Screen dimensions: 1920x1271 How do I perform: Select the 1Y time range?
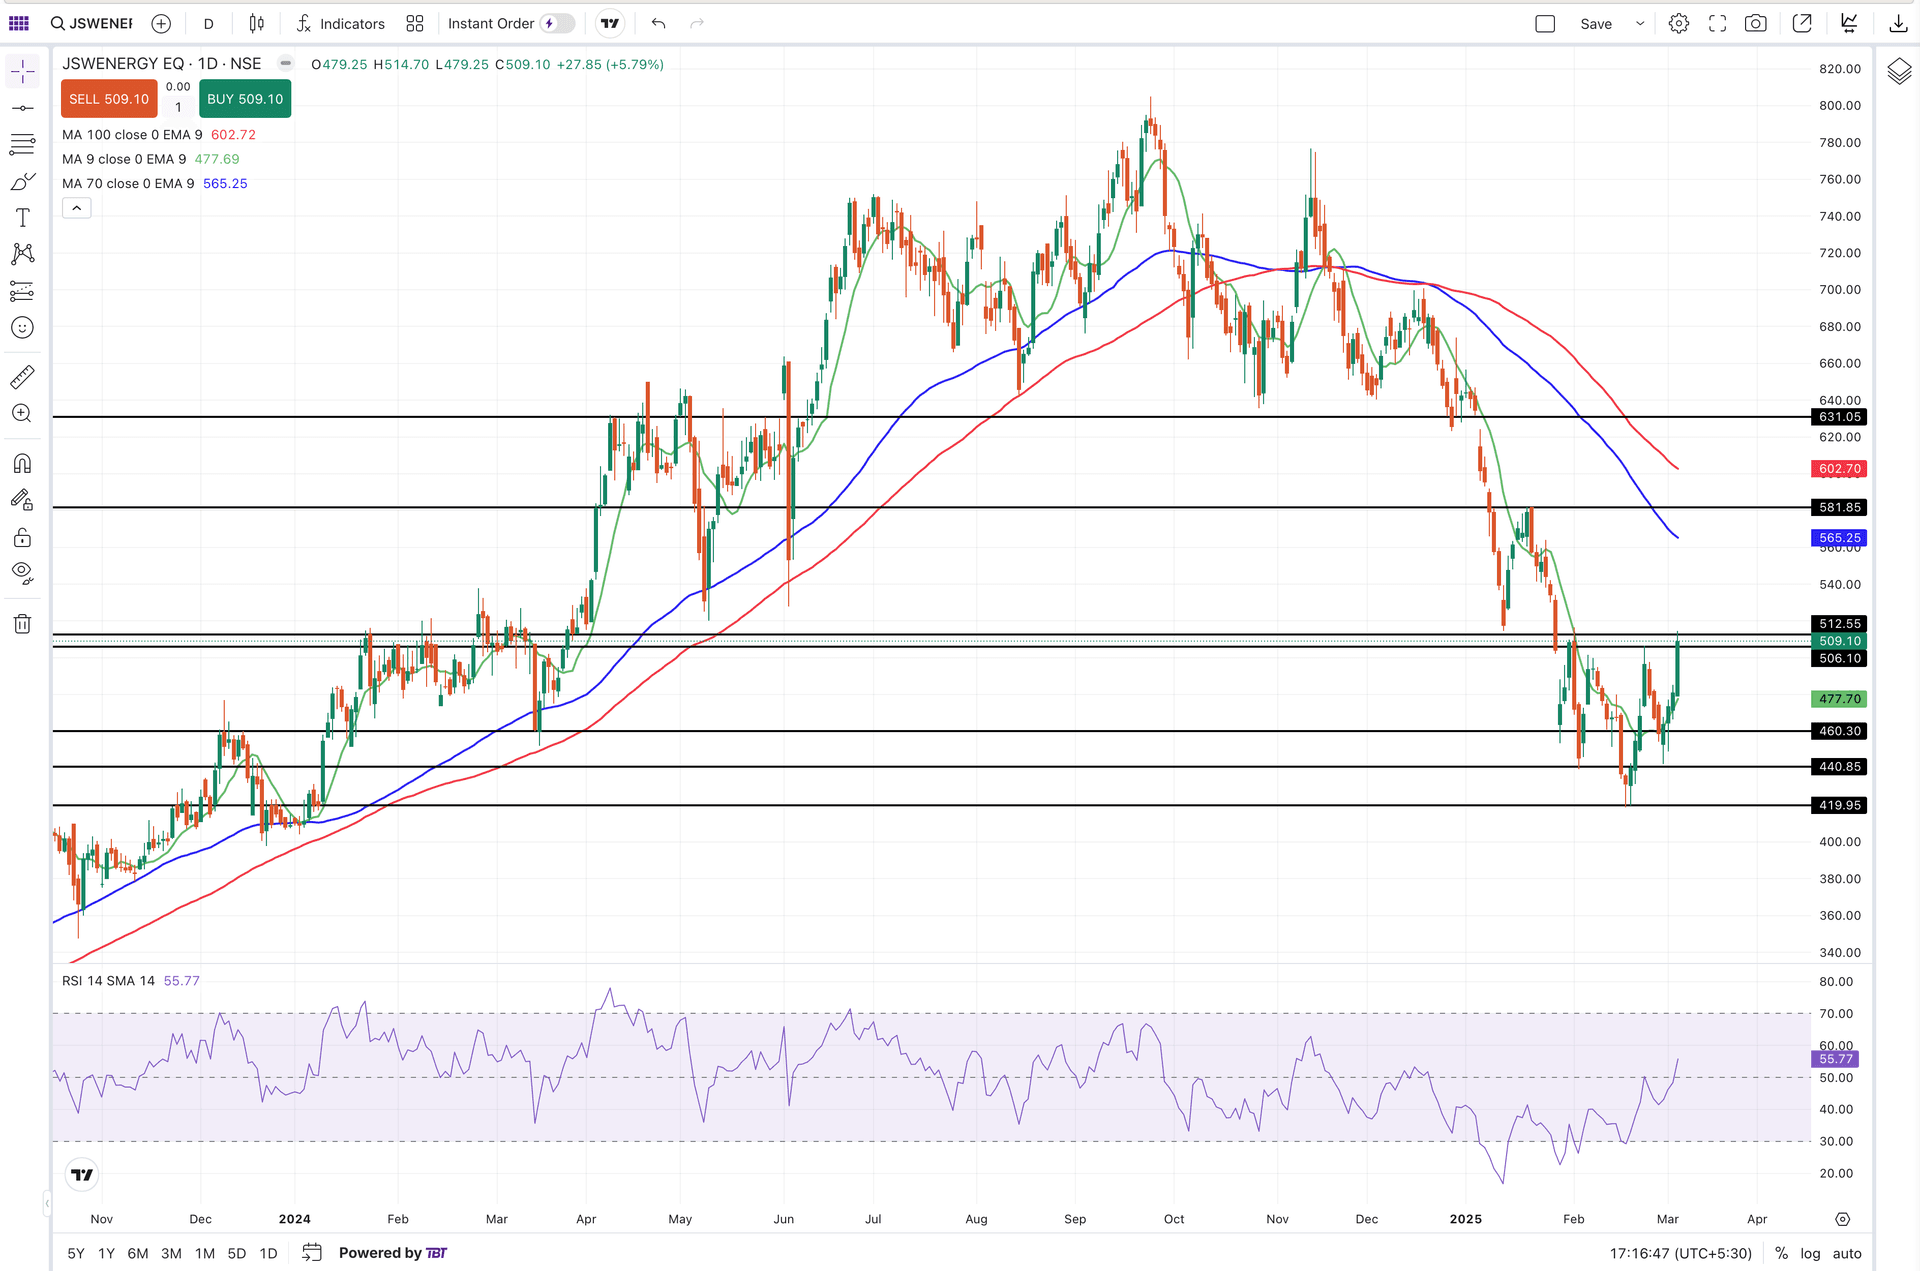coord(106,1253)
